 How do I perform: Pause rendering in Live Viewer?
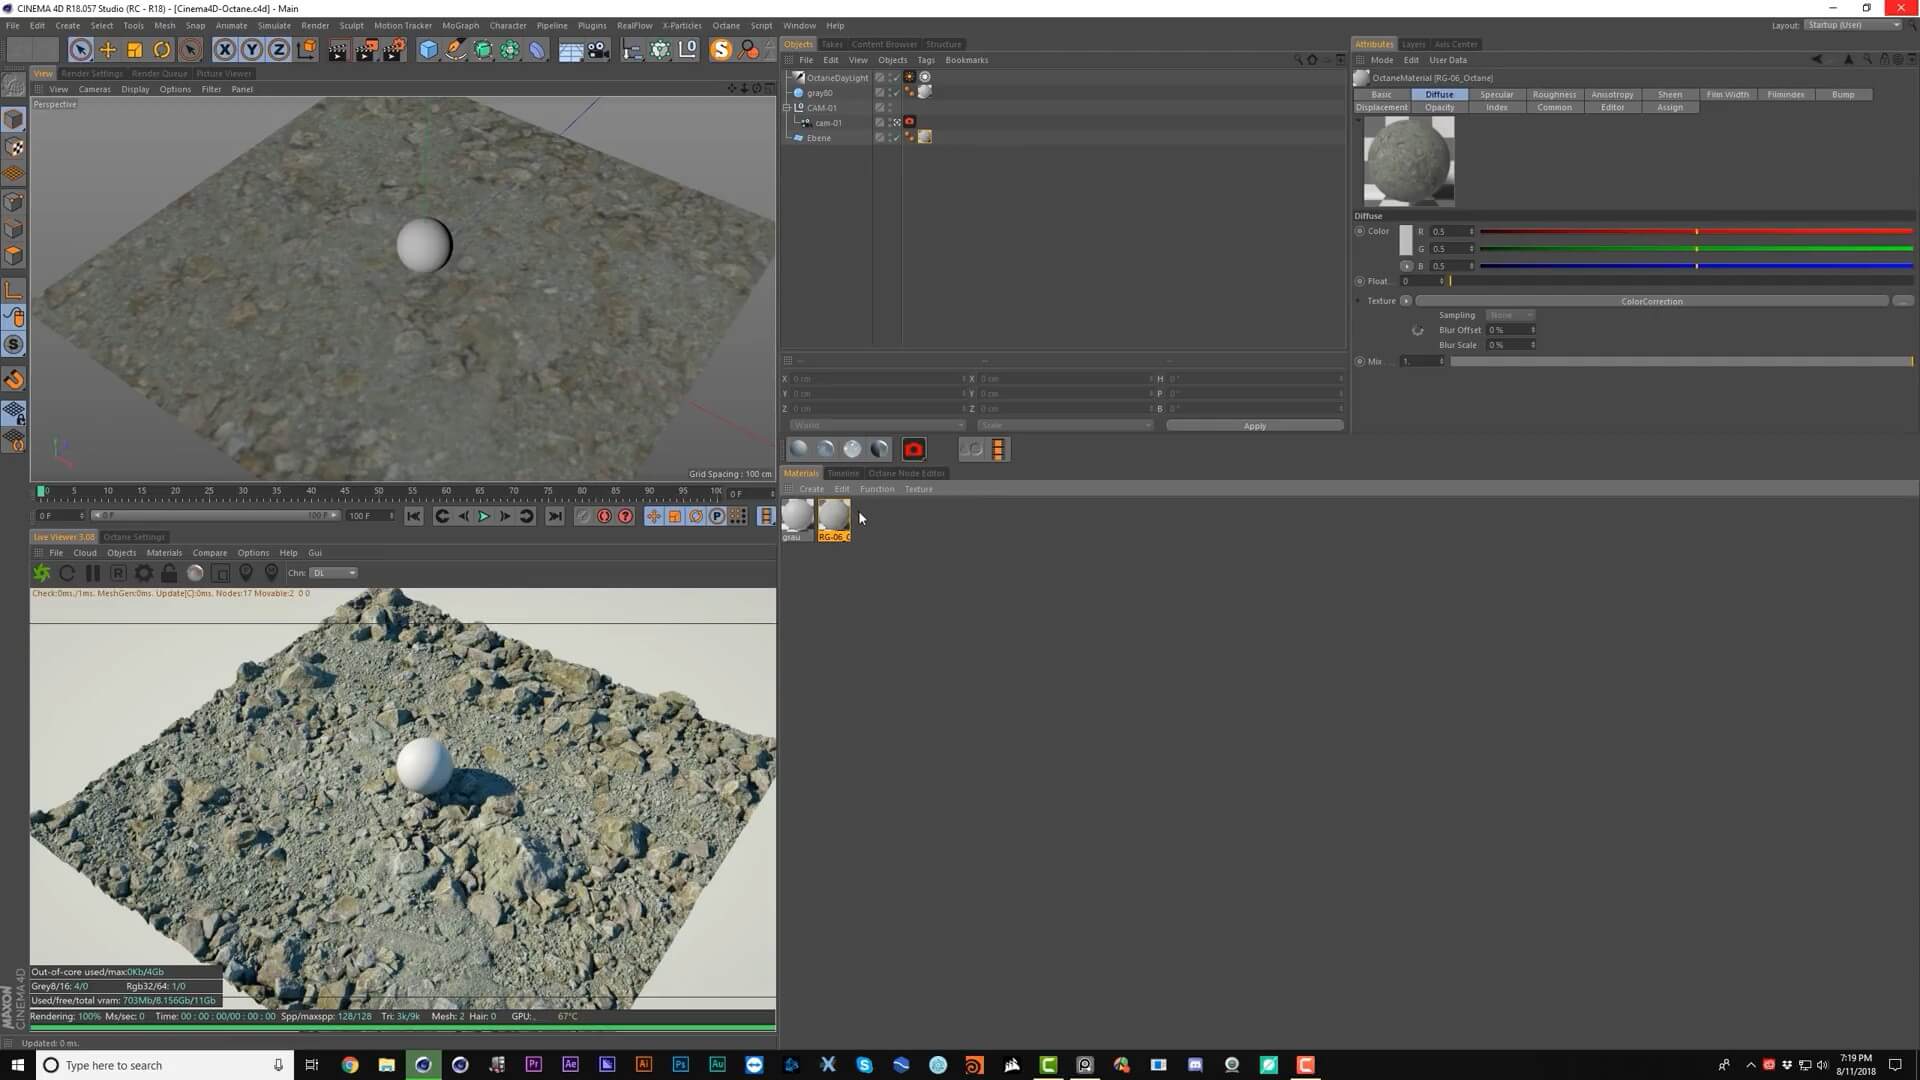coord(93,573)
